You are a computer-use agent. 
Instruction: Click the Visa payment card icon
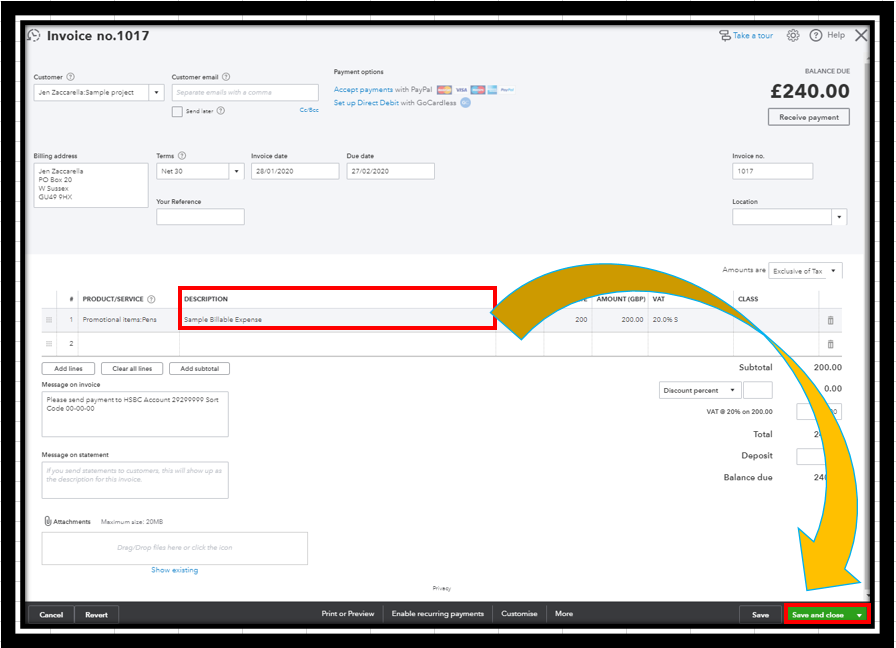(462, 90)
